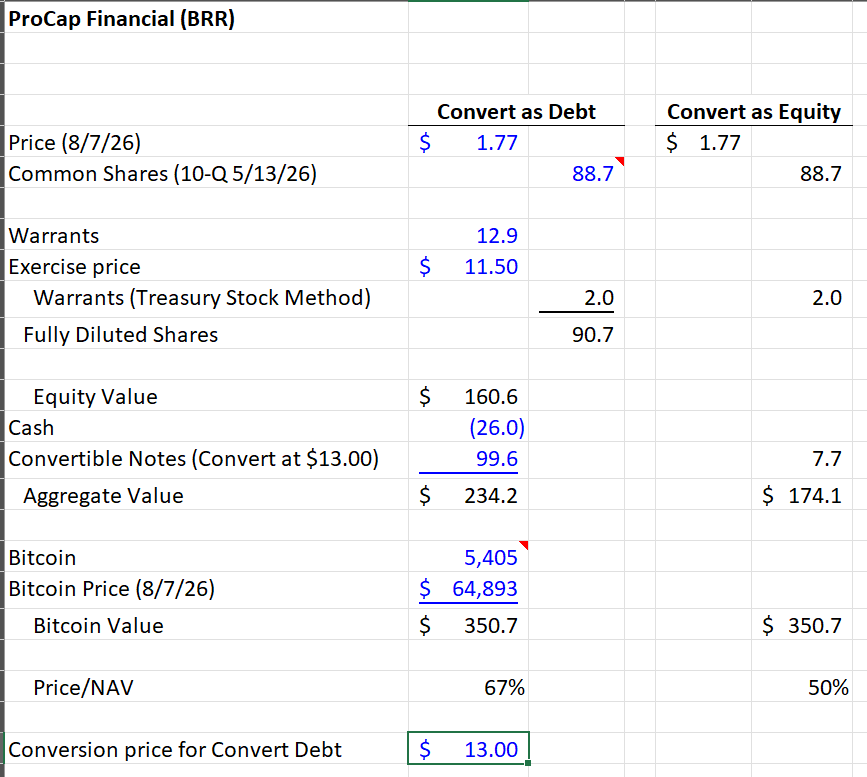Select the 174.1 aggregate value under Convert as Equity
Image resolution: width=867 pixels, height=777 pixels.
point(802,496)
